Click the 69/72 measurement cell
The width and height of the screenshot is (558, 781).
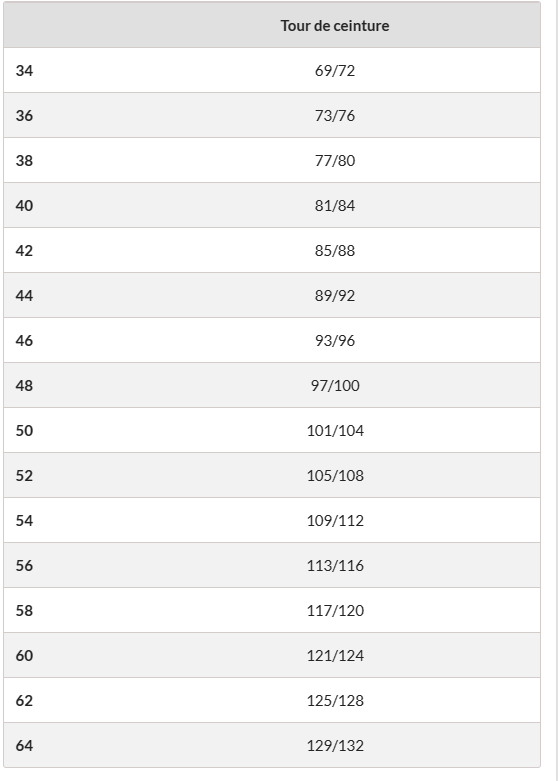(335, 71)
